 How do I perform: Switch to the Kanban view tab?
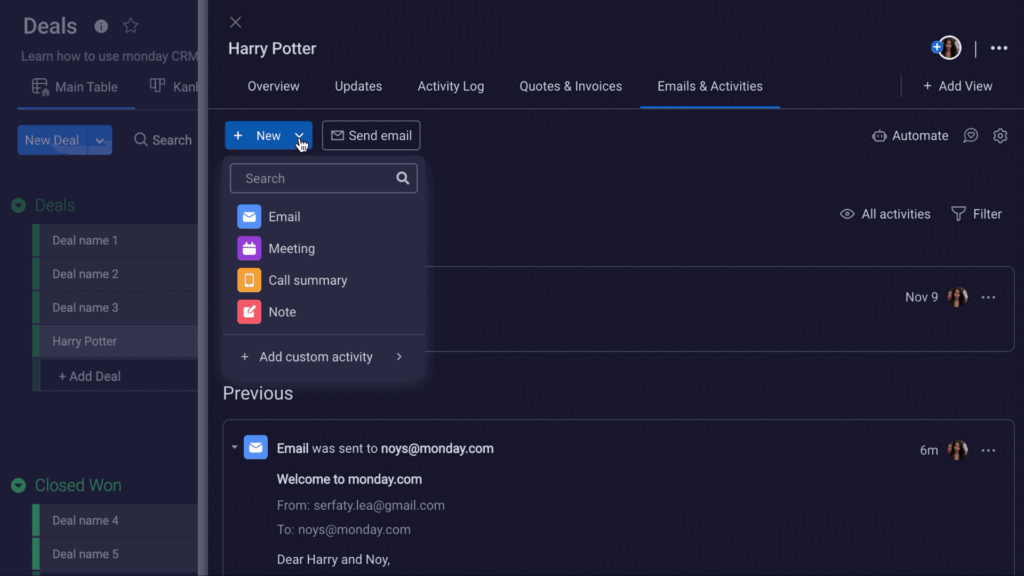tap(174, 87)
